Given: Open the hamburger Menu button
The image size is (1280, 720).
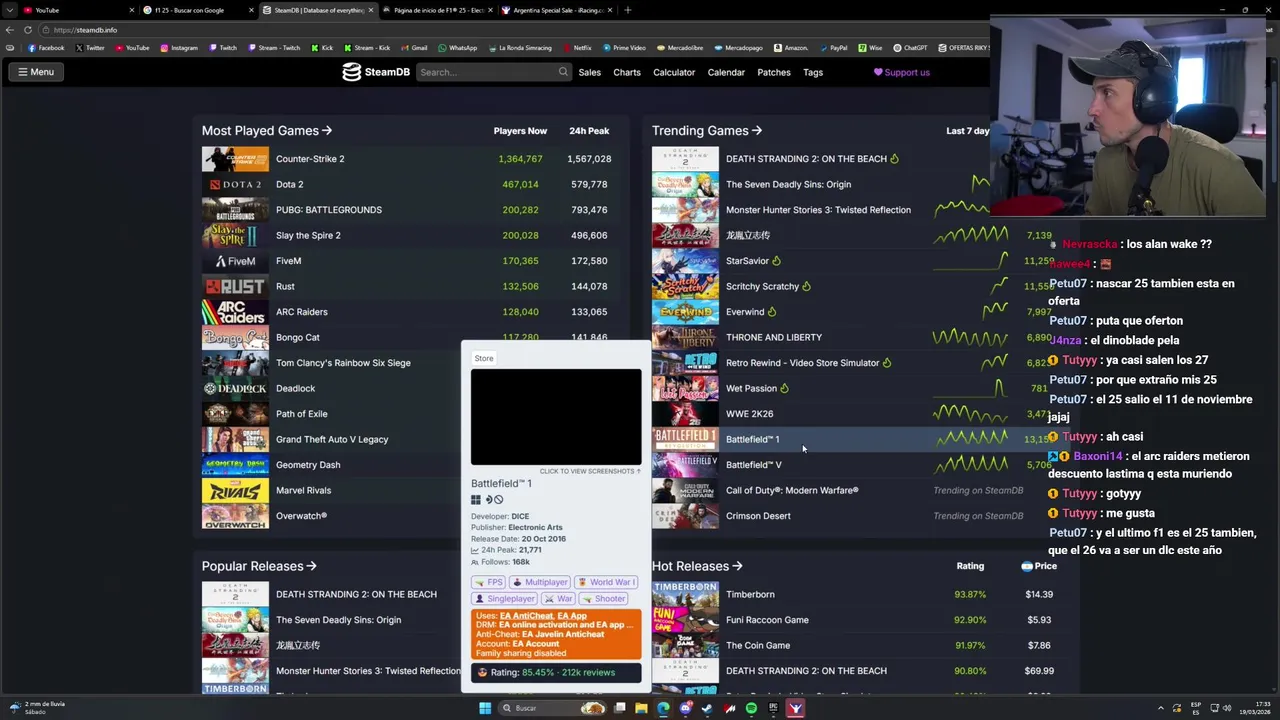Looking at the screenshot, I should pyautogui.click(x=36, y=72).
